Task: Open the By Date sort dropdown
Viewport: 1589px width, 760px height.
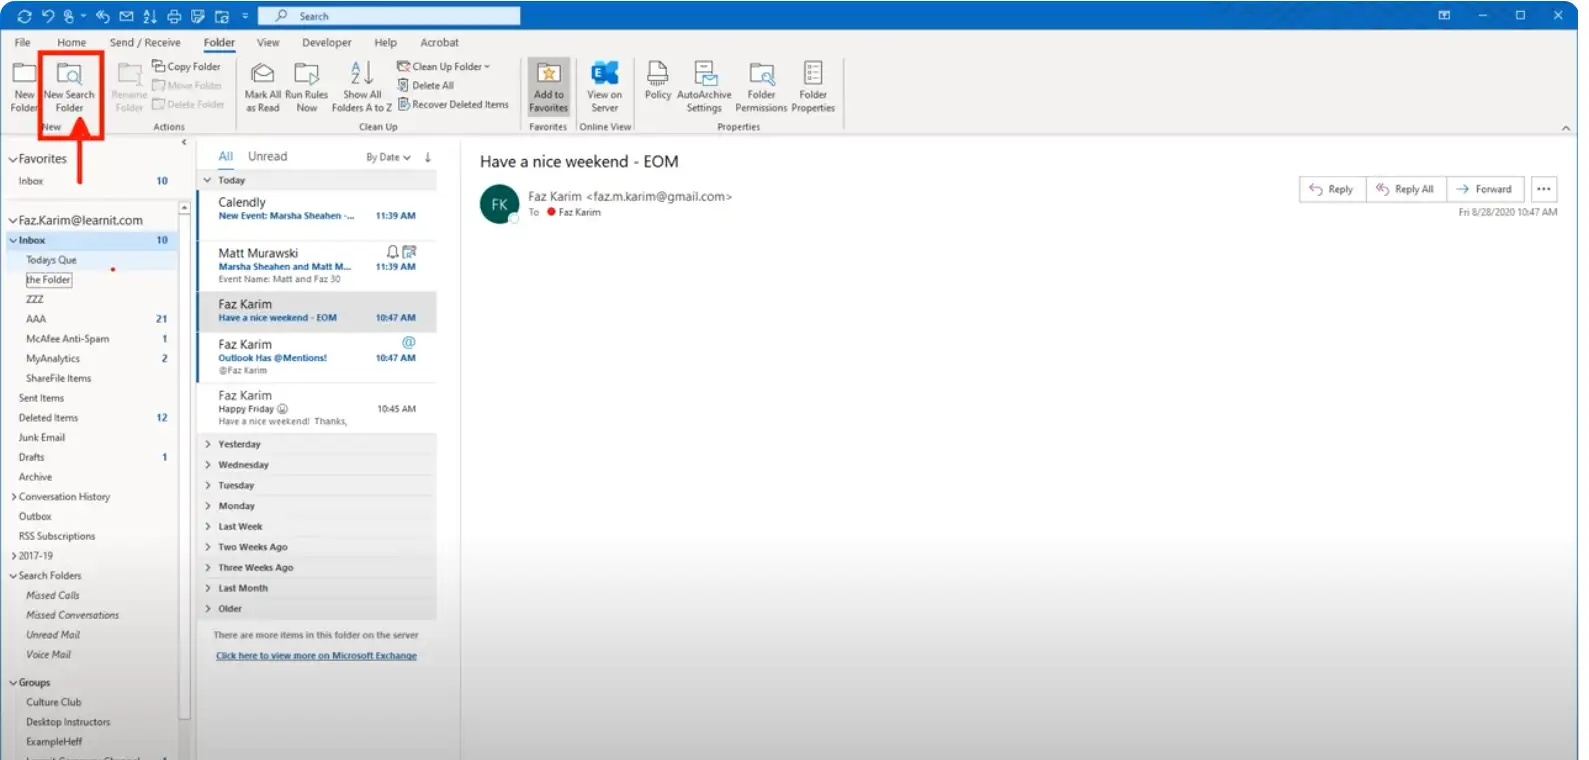Action: tap(388, 157)
